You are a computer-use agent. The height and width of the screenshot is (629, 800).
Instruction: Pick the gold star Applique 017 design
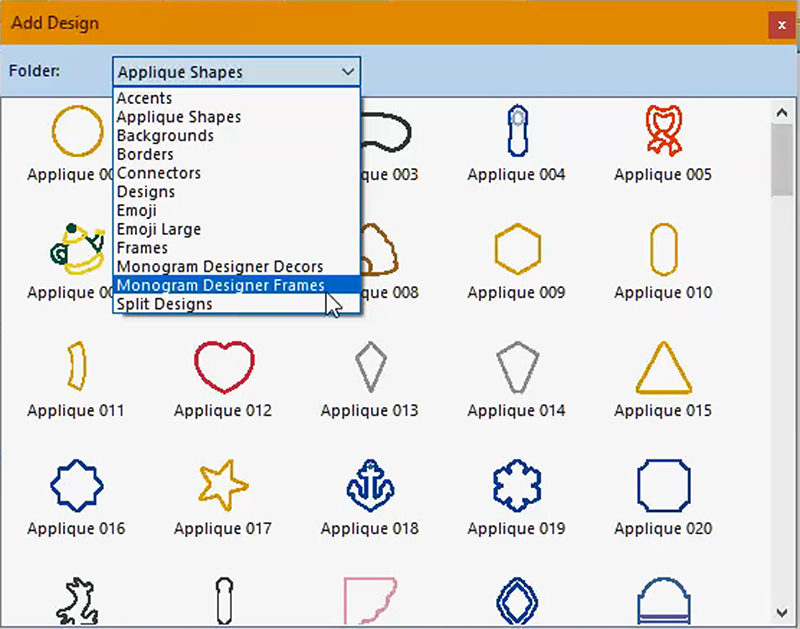pos(223,485)
